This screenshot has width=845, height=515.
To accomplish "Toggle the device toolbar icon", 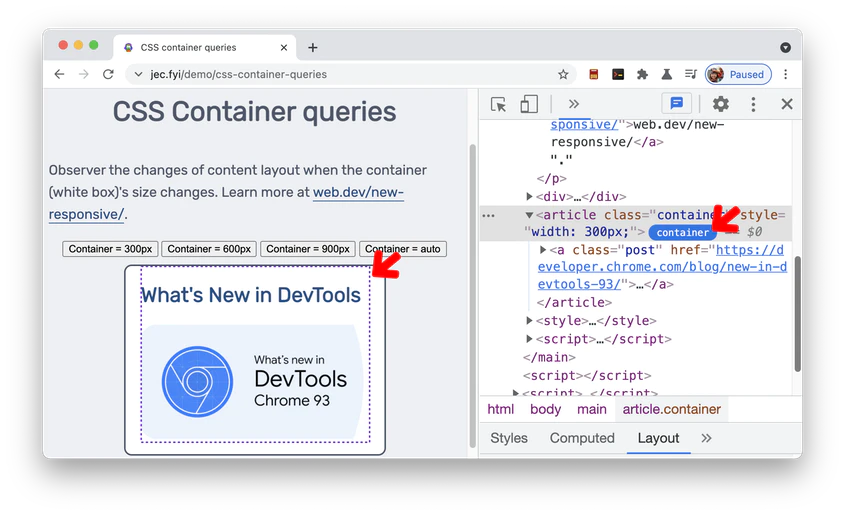I will 529,104.
